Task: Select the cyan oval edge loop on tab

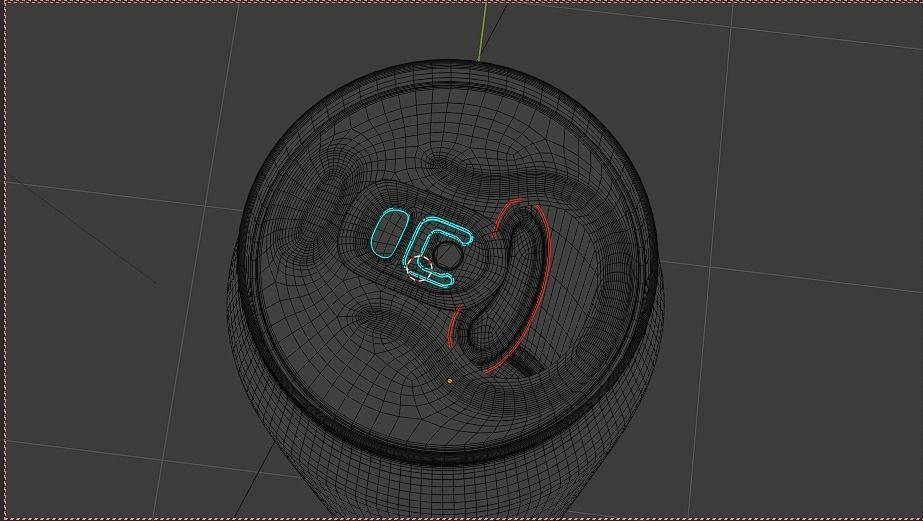Action: pyautogui.click(x=390, y=234)
